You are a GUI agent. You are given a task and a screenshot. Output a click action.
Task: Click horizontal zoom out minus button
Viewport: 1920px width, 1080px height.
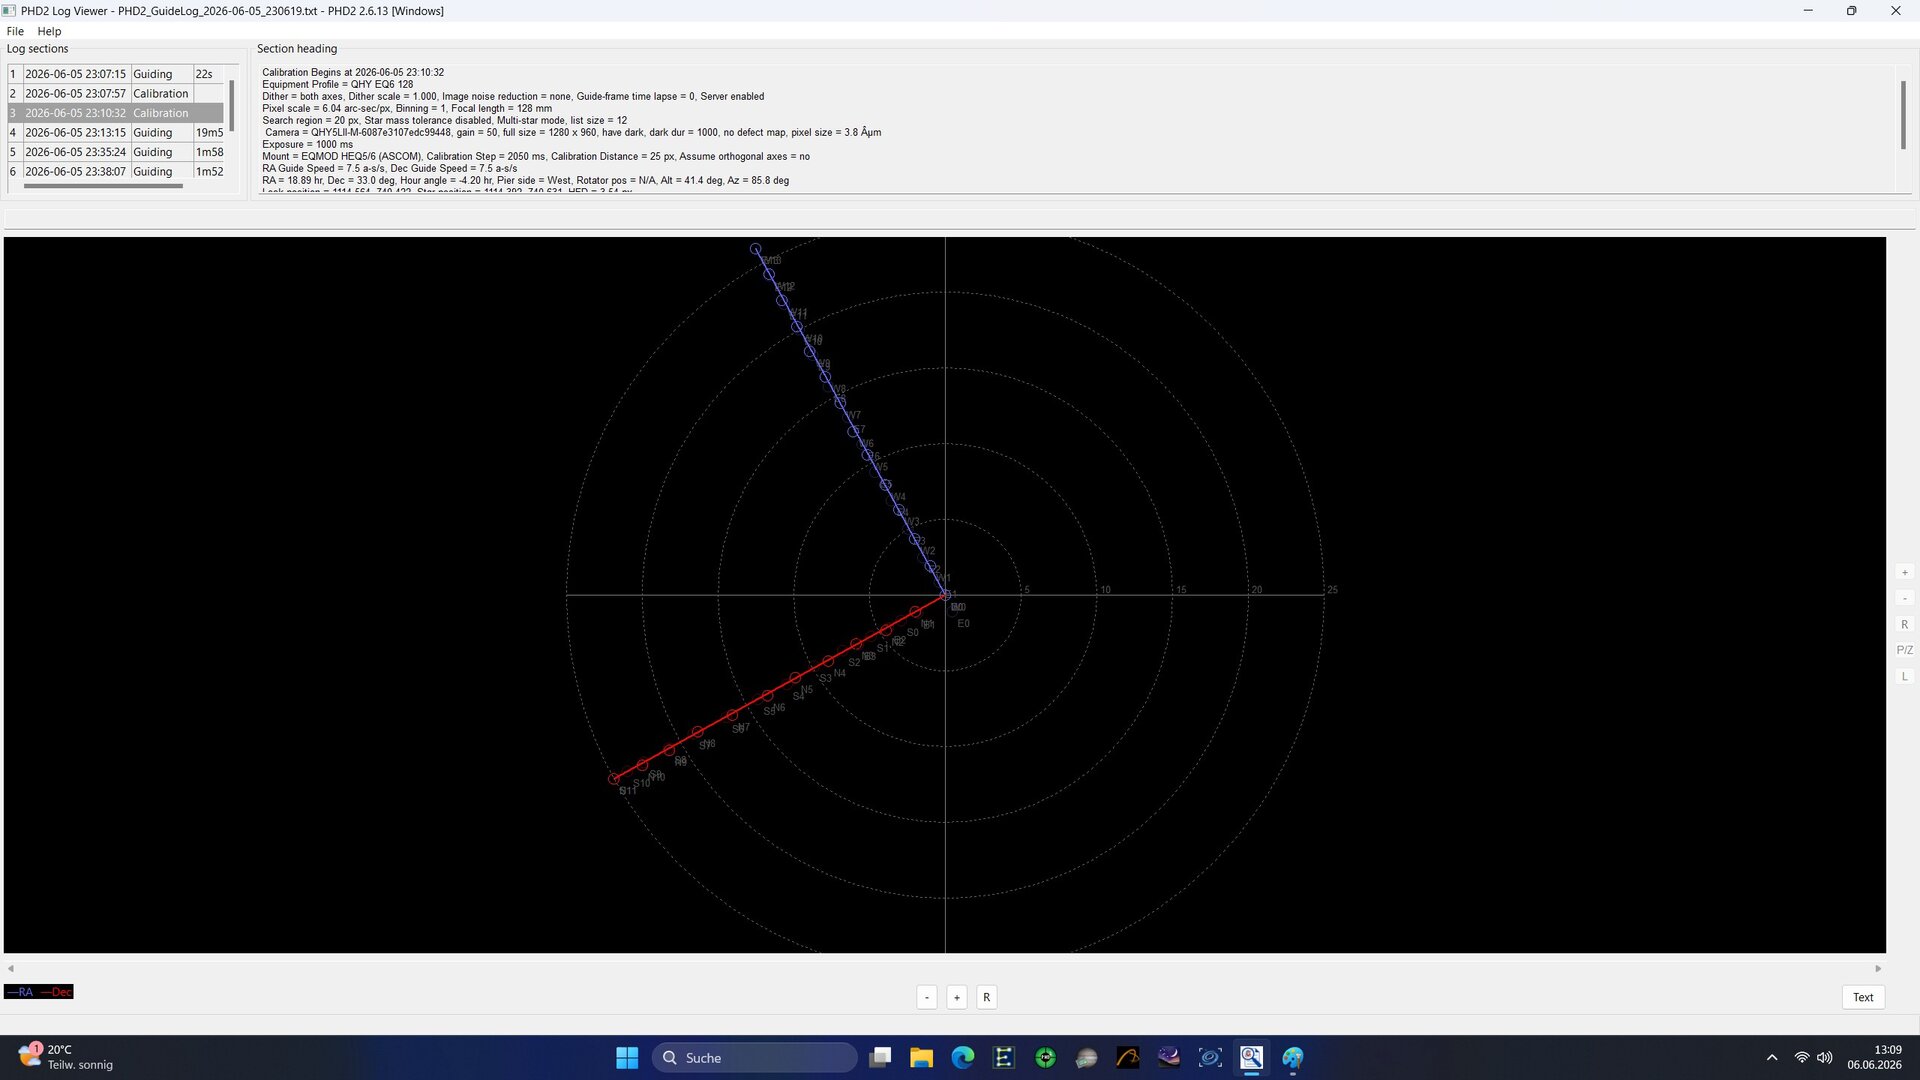pyautogui.click(x=927, y=997)
